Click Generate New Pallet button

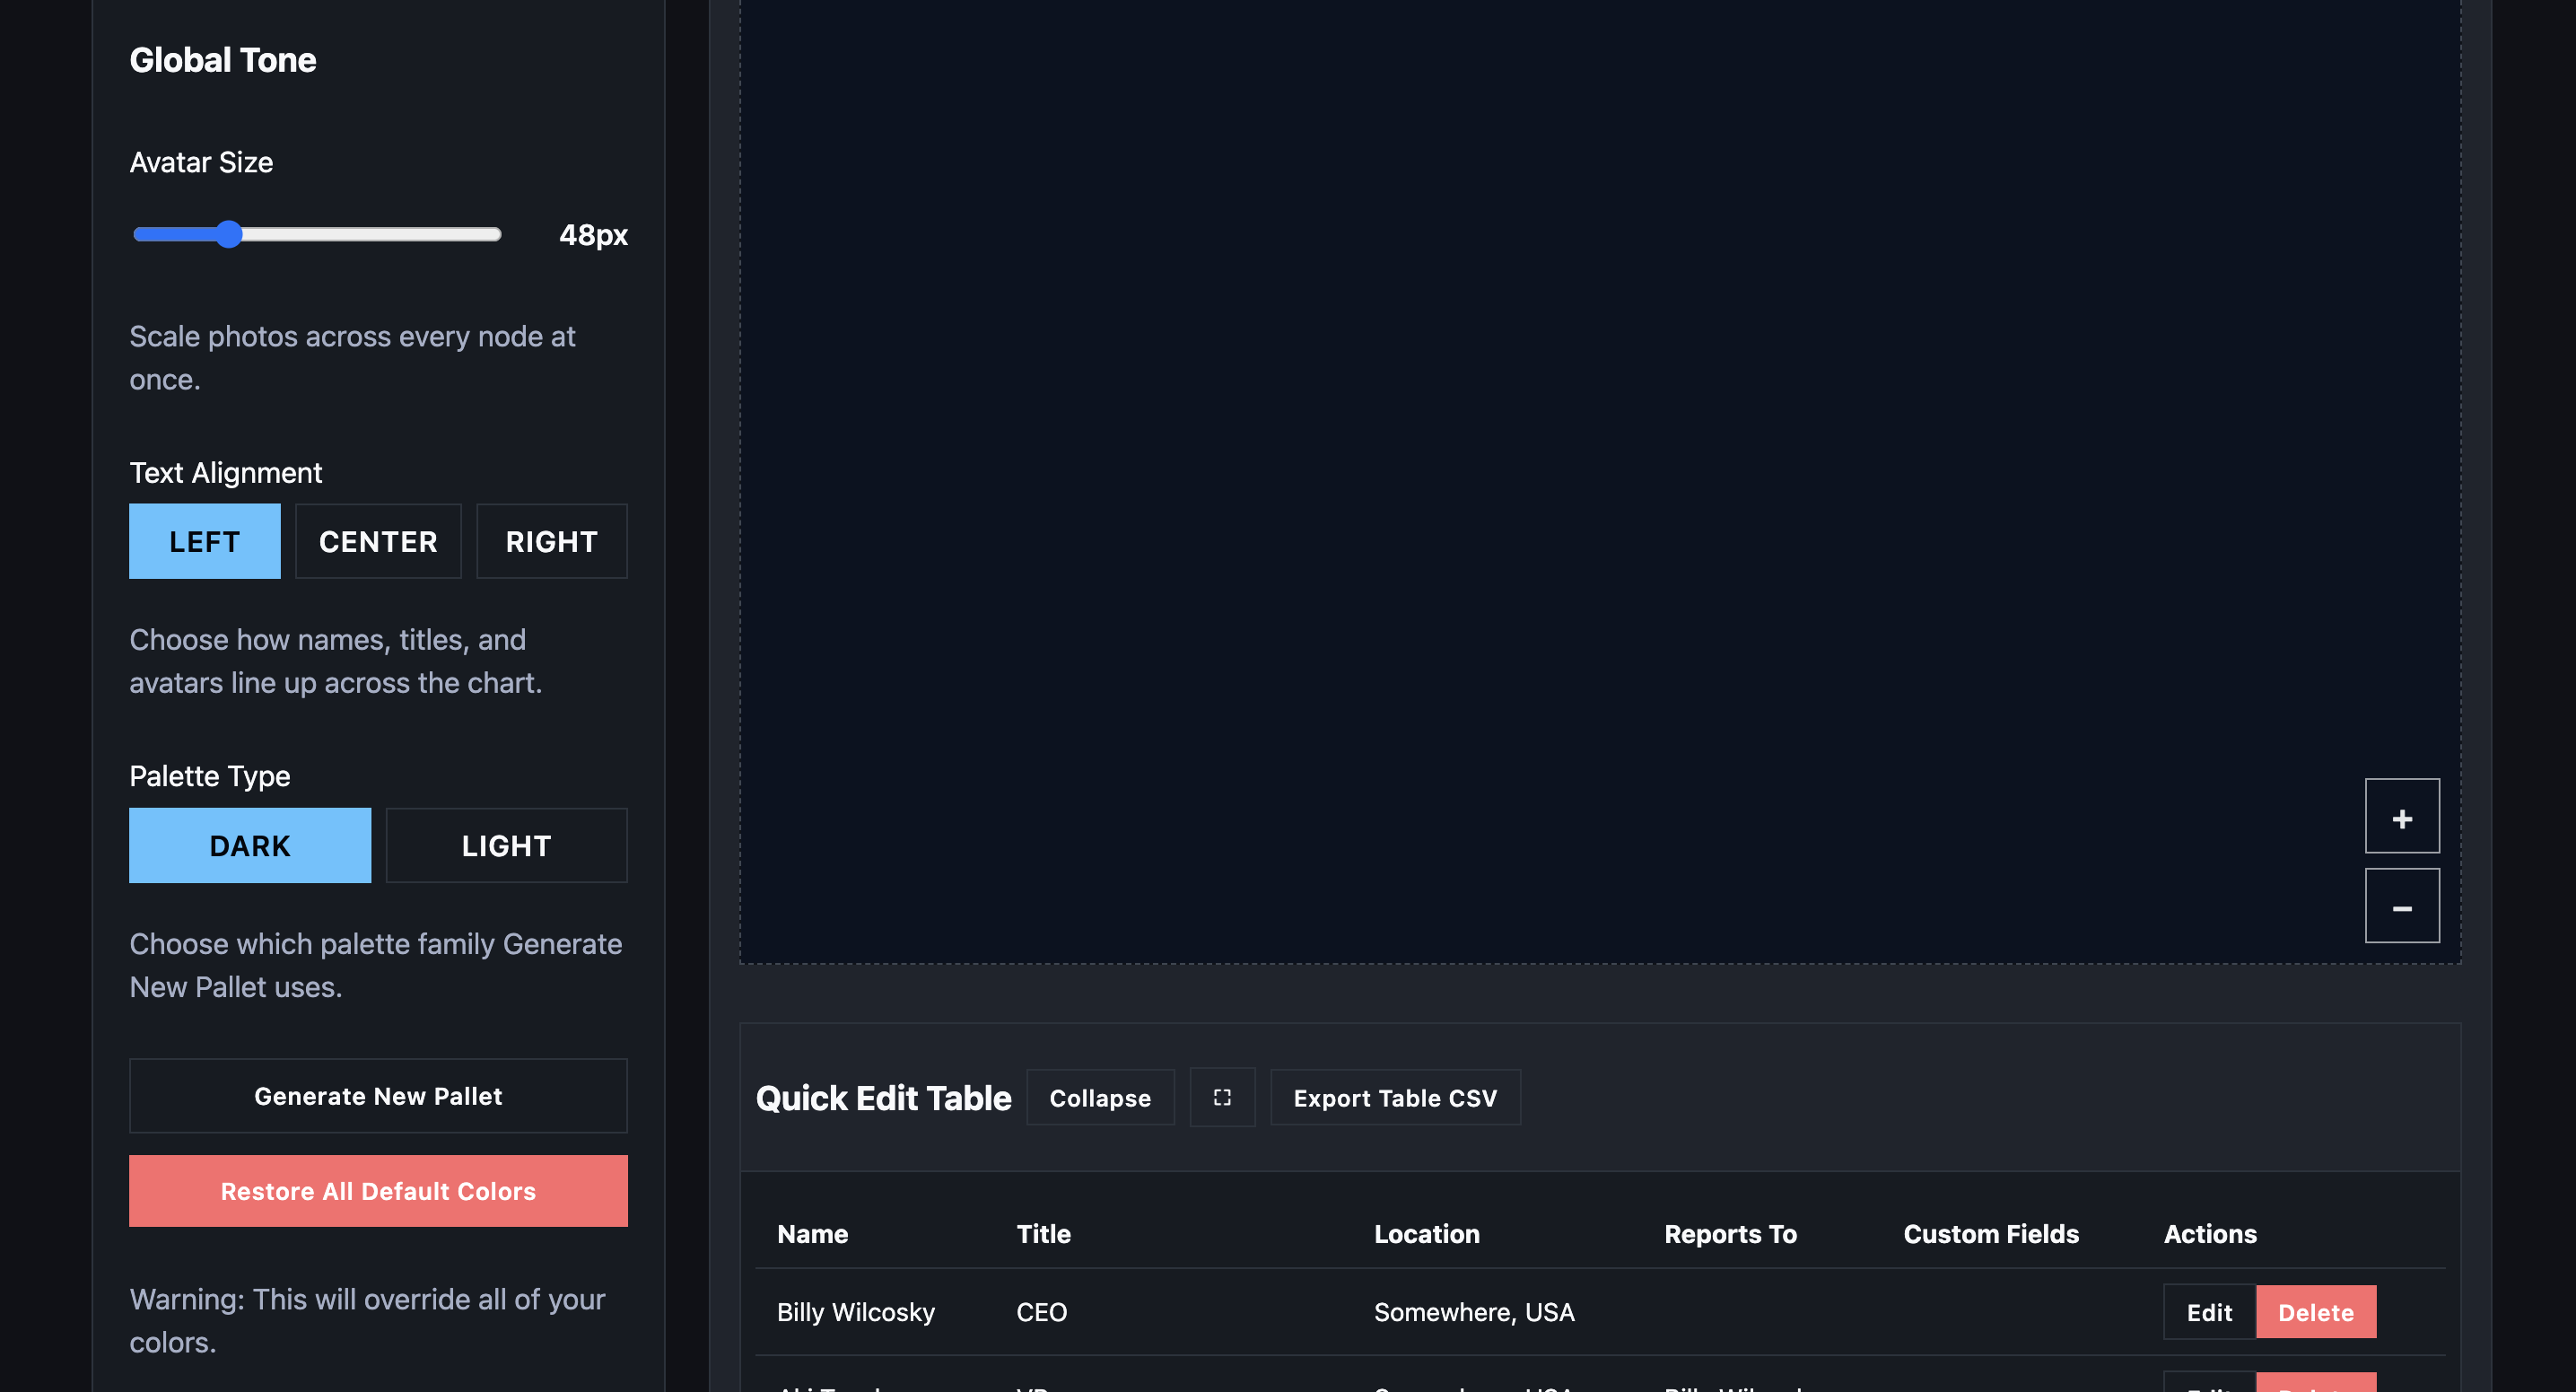coord(378,1095)
